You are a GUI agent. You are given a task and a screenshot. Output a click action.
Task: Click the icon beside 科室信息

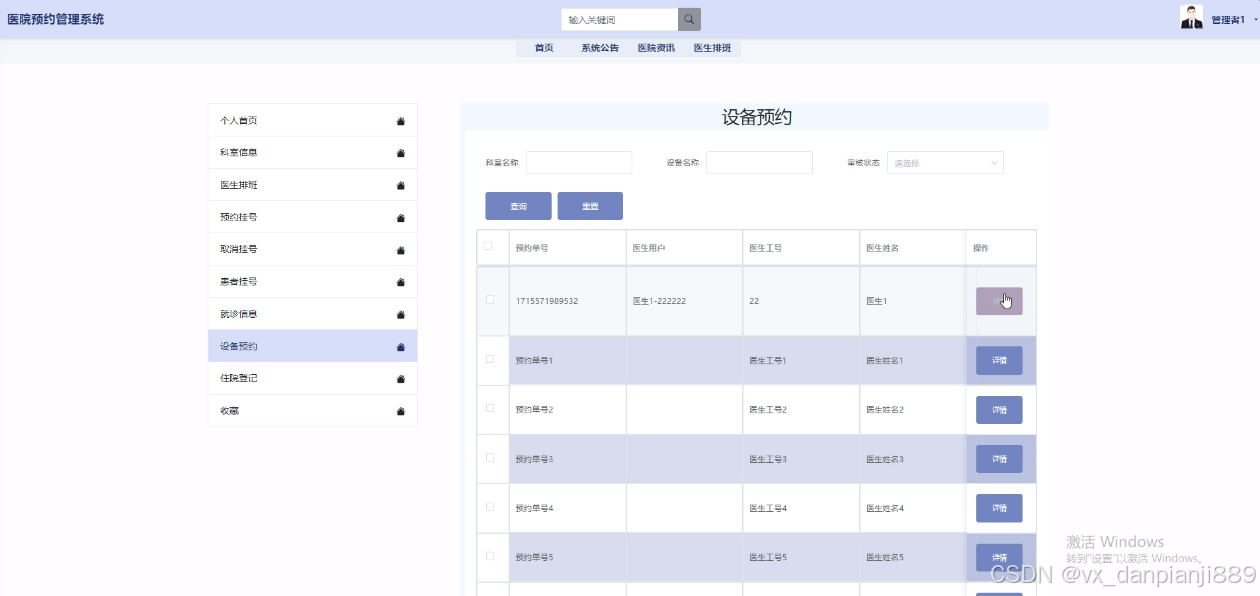click(401, 153)
